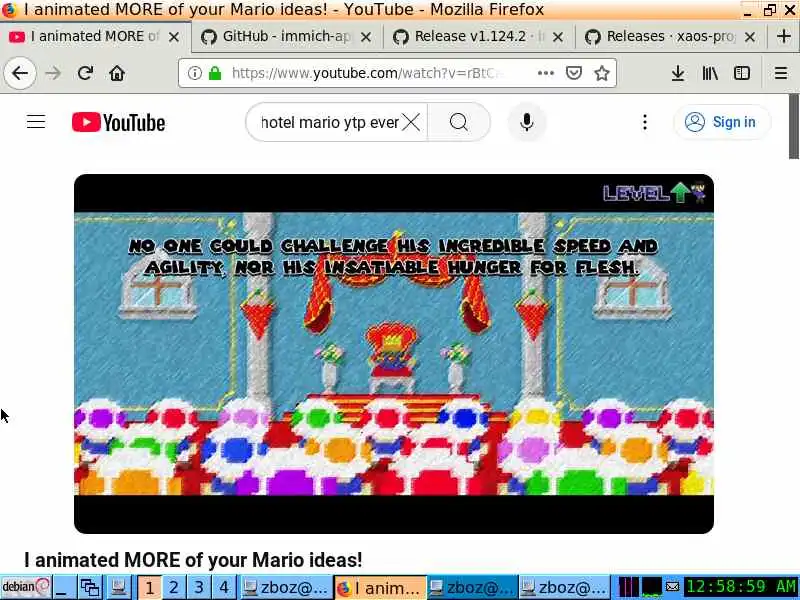Save page to Pocket
The height and width of the screenshot is (600, 800).
574,73
